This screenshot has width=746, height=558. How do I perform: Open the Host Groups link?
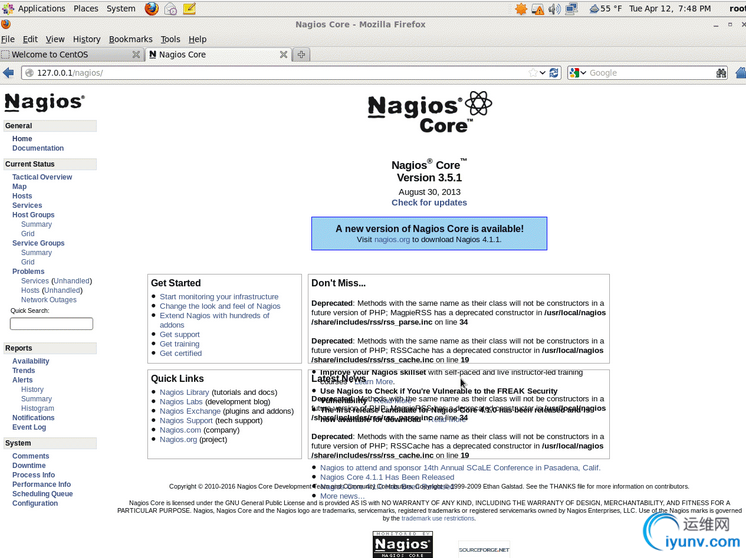[33, 215]
